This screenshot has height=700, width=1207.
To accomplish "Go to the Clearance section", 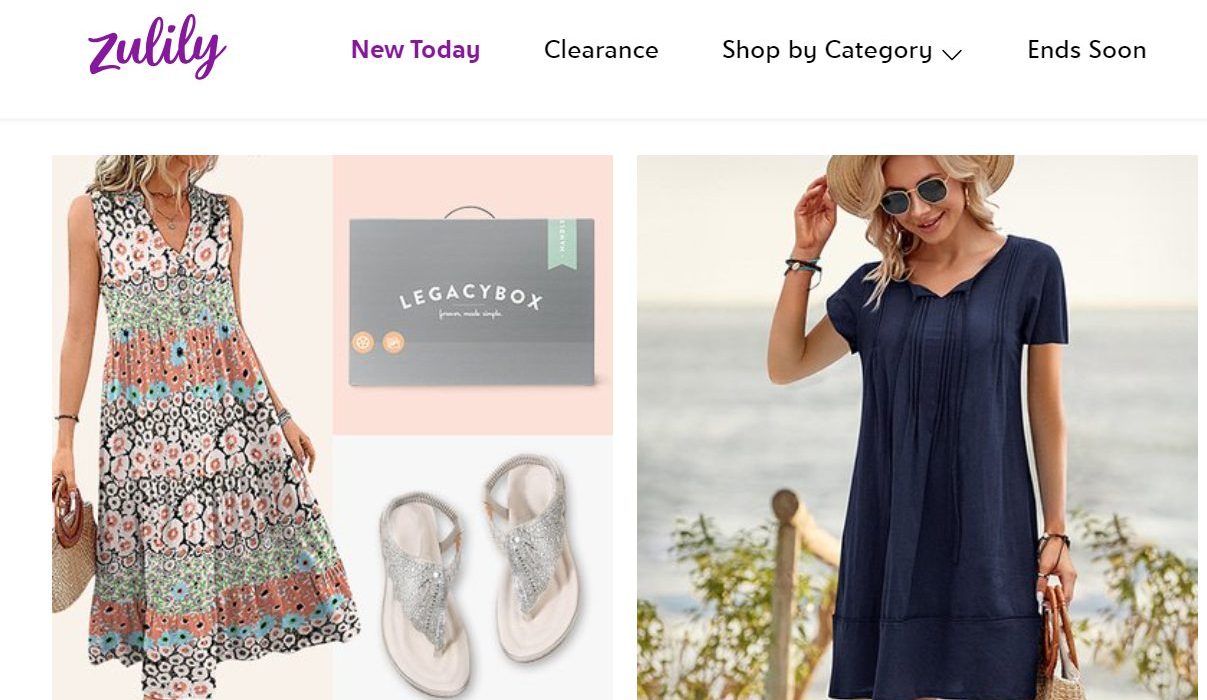I will pos(601,50).
